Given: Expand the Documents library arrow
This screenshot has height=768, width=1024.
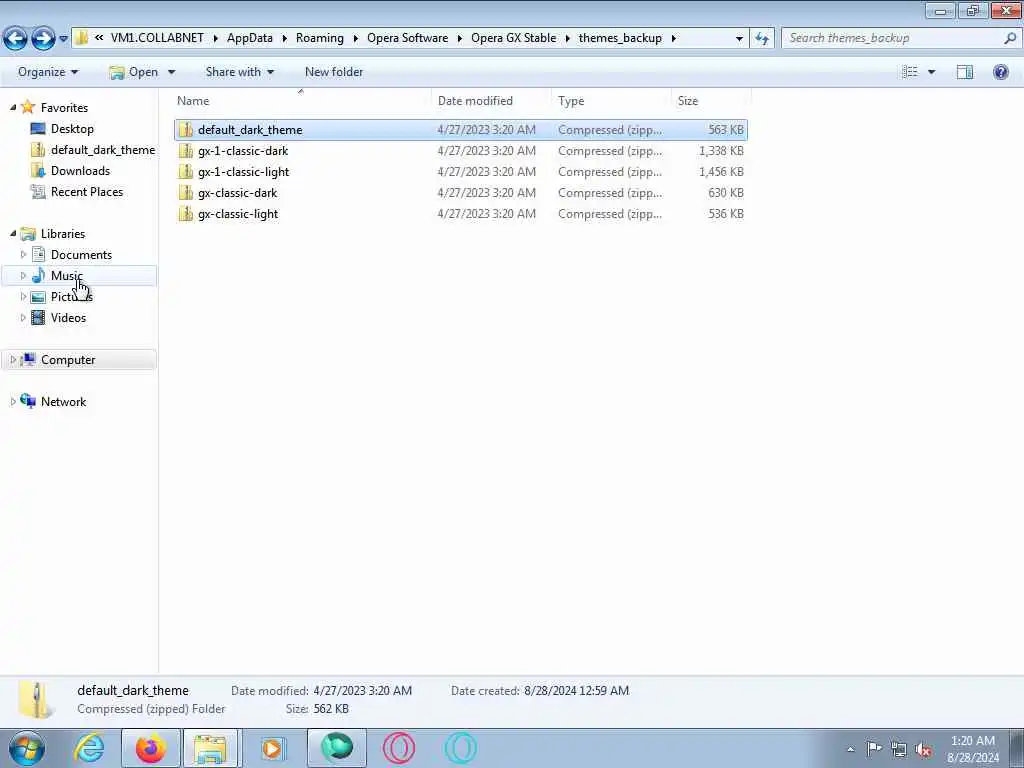Looking at the screenshot, I should pos(24,254).
